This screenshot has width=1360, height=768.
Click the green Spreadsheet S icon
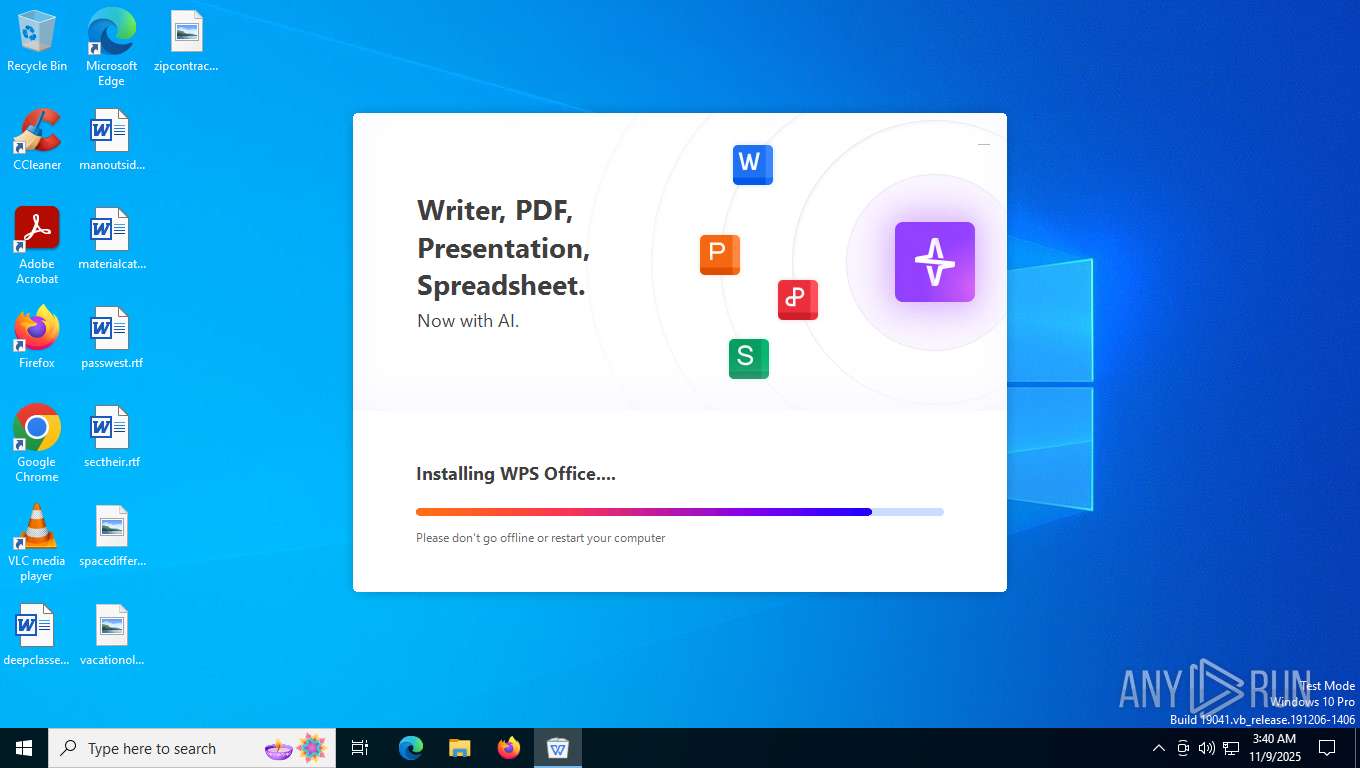coord(749,358)
